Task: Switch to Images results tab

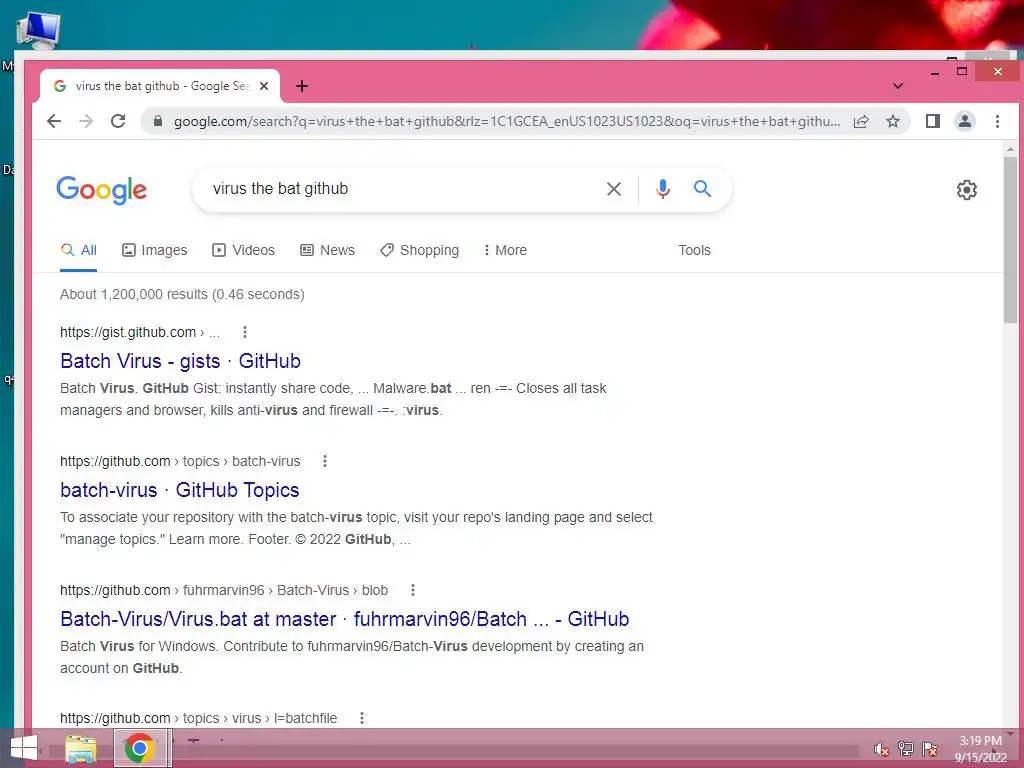Action: [x=154, y=251]
